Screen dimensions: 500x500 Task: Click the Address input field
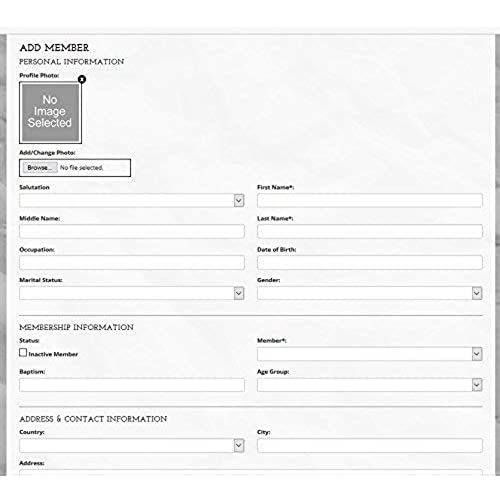[251, 473]
